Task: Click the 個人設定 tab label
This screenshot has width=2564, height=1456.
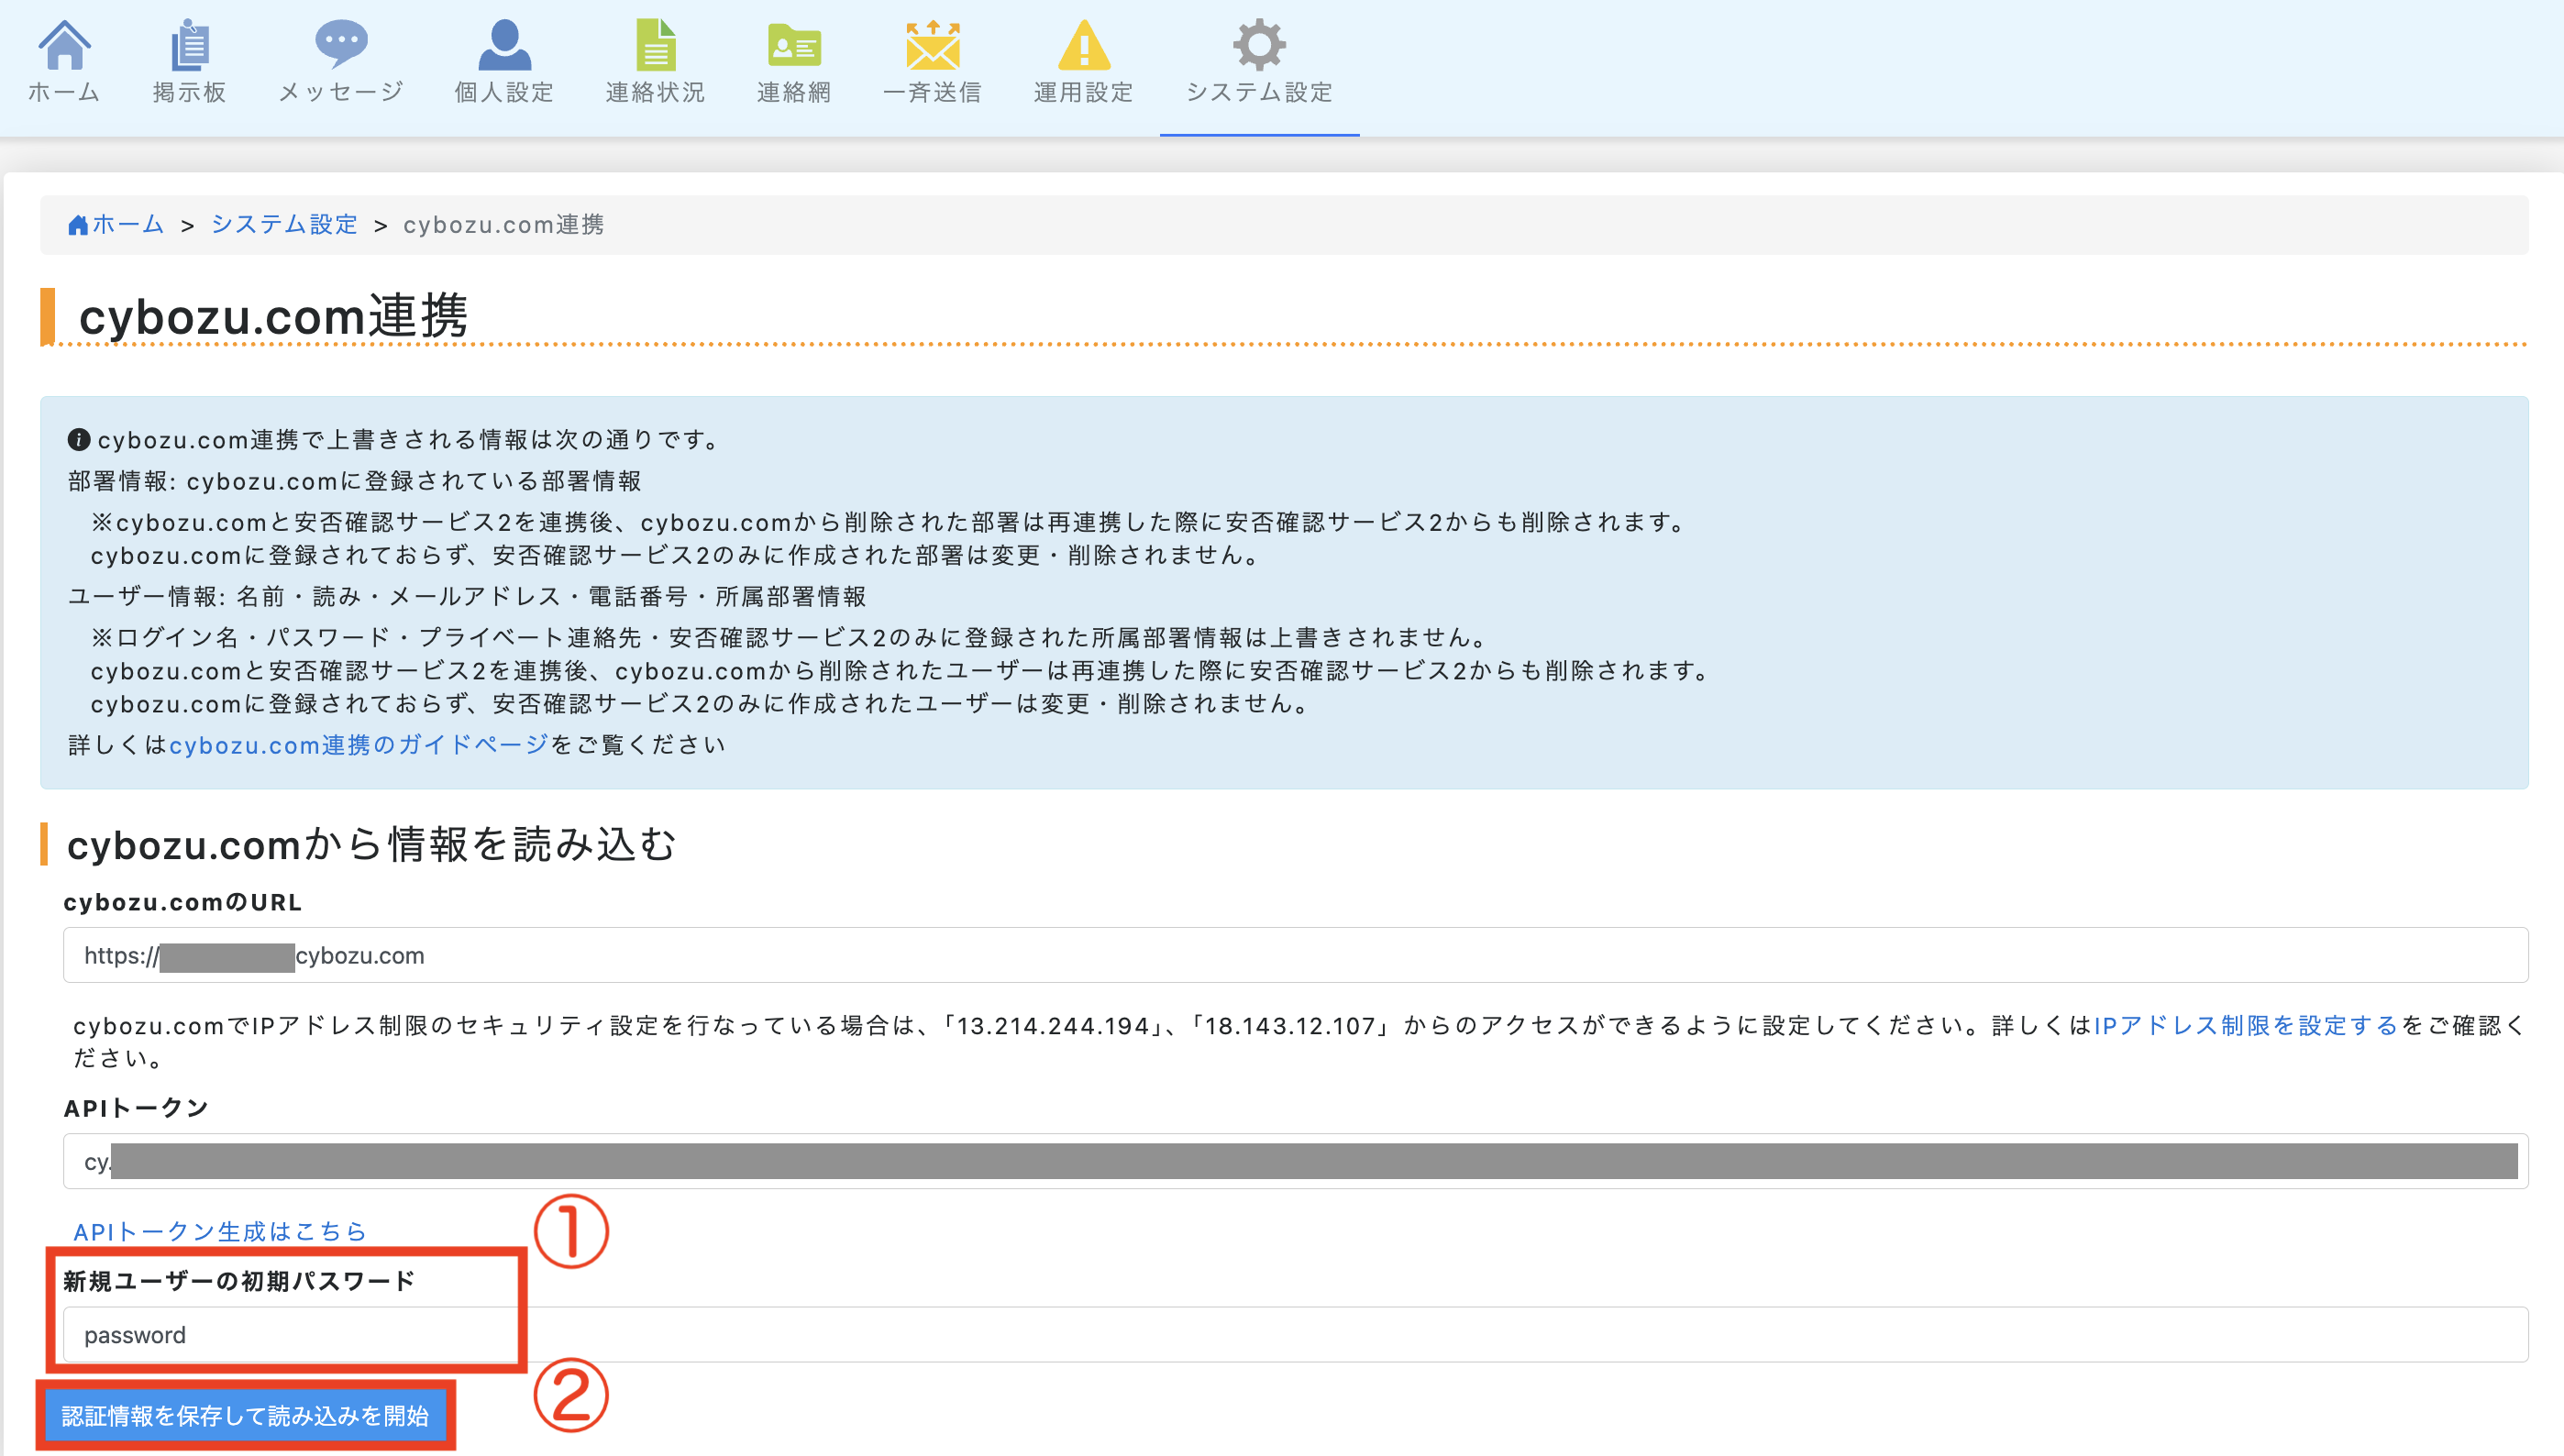Action: 504,92
